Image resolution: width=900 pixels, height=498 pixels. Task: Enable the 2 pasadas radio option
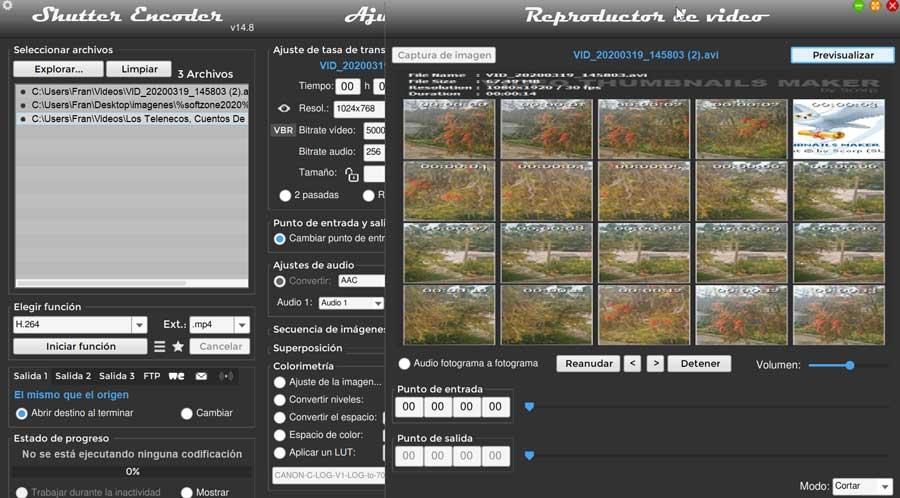(285, 196)
